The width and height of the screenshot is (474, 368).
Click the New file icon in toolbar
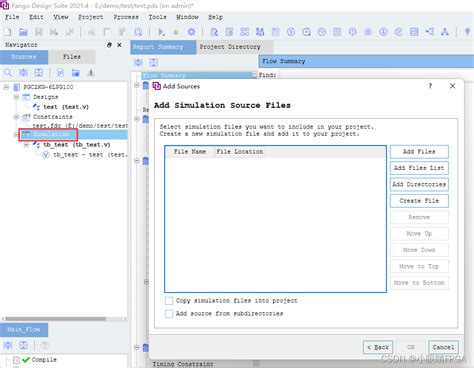[x=7, y=32]
